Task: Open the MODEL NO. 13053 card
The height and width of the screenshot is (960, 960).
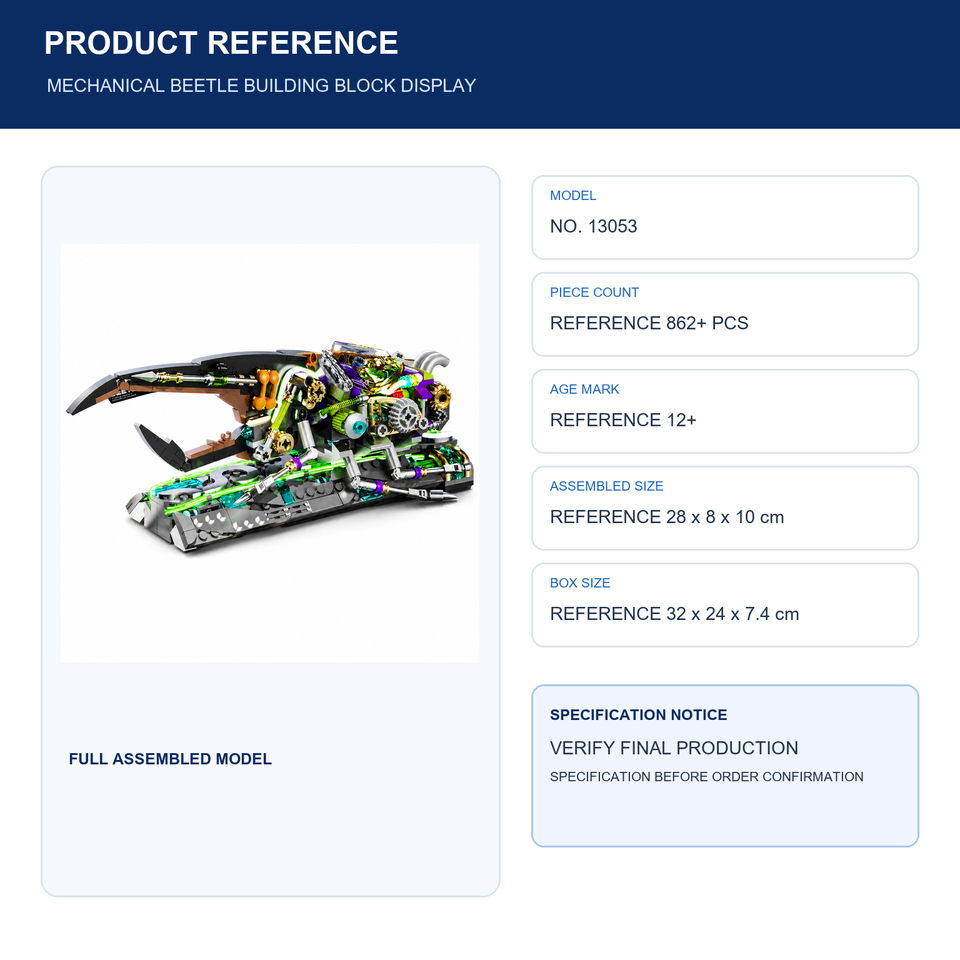Action: (725, 217)
